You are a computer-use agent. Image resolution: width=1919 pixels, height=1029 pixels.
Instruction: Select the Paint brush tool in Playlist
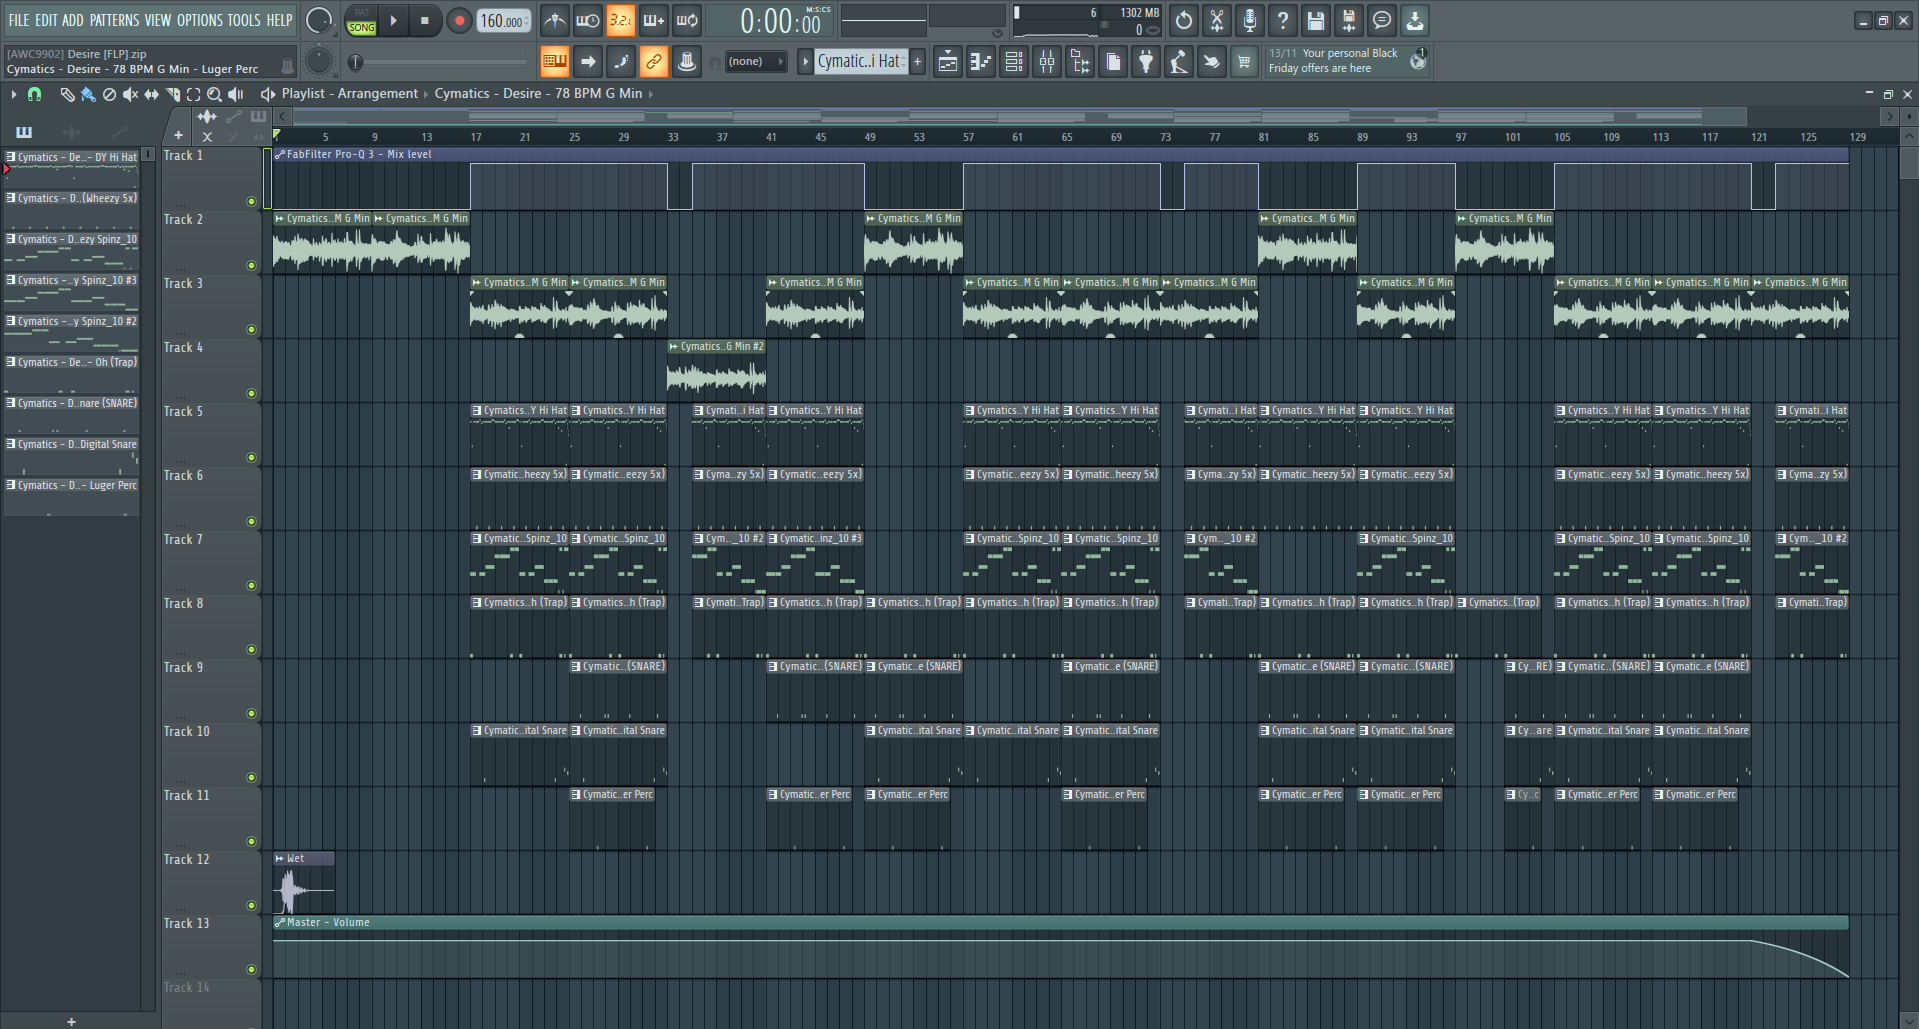[88, 94]
